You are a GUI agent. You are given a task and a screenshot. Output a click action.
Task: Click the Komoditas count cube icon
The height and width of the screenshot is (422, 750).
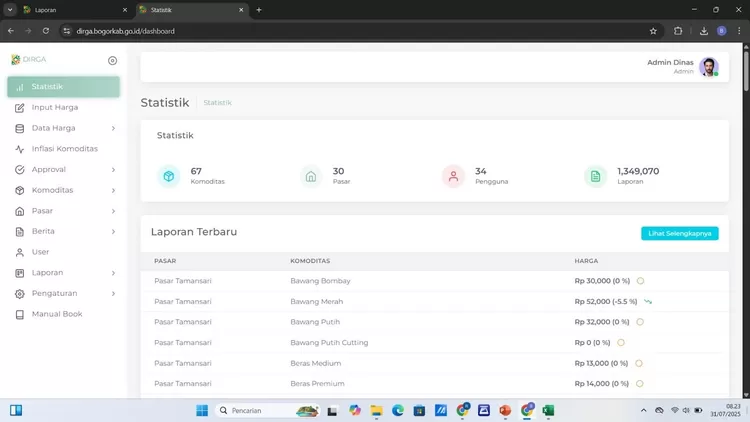[169, 176]
